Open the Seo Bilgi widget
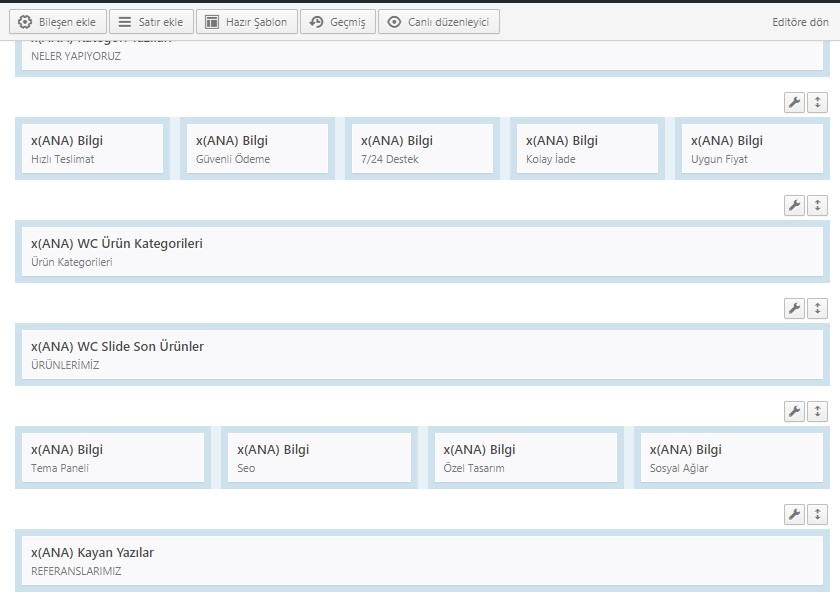The height and width of the screenshot is (595, 840). pos(319,458)
